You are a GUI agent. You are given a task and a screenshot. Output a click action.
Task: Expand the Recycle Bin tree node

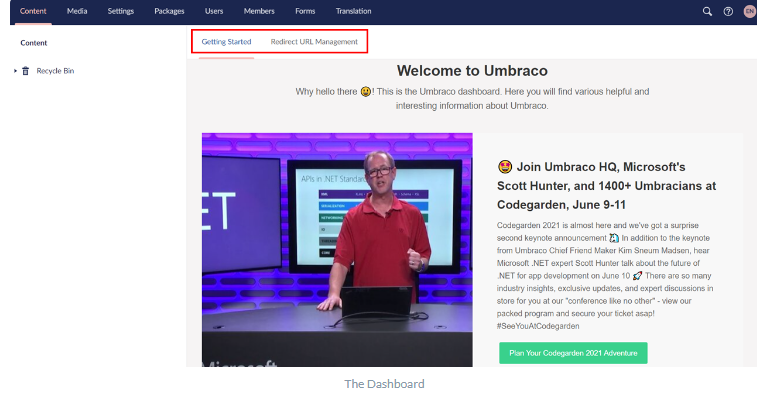pos(15,71)
